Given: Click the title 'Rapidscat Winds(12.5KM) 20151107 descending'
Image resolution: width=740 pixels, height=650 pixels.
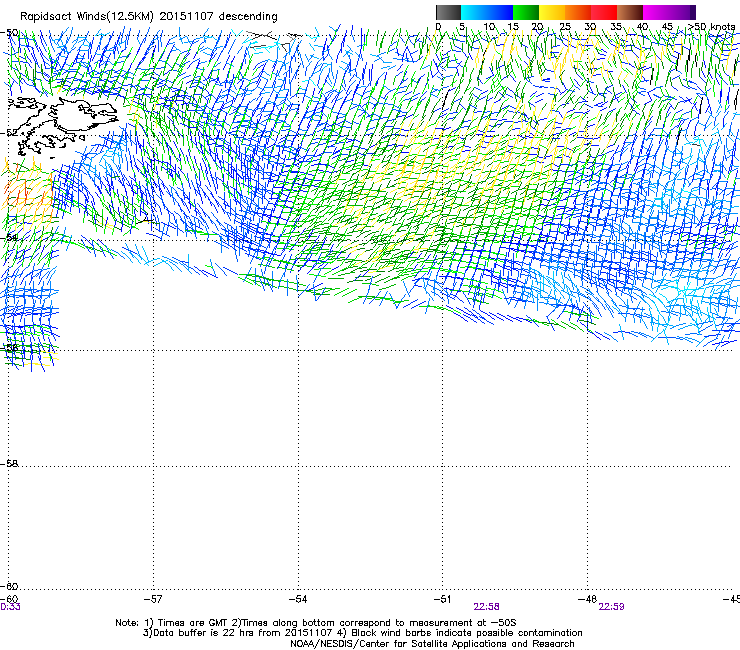Looking at the screenshot, I should 149,17.
